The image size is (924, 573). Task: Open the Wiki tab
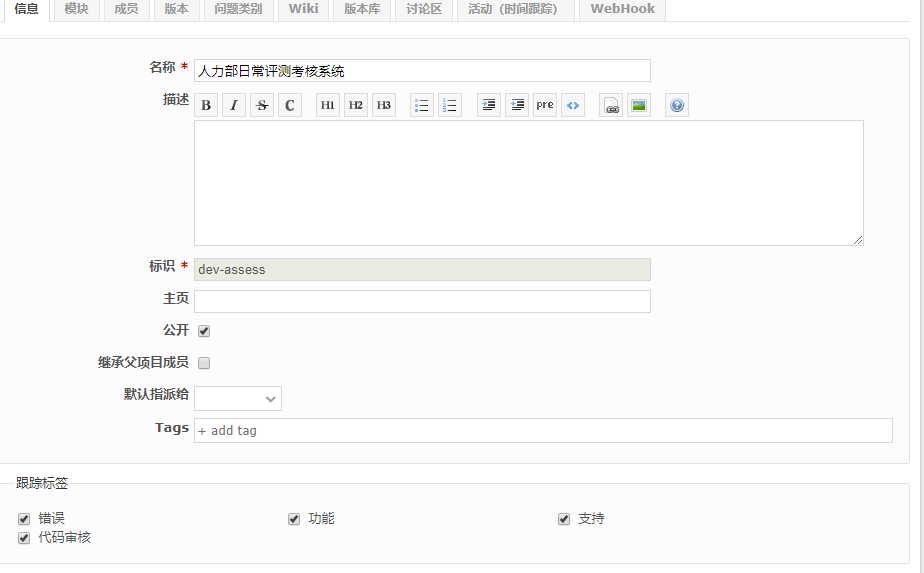[x=303, y=9]
